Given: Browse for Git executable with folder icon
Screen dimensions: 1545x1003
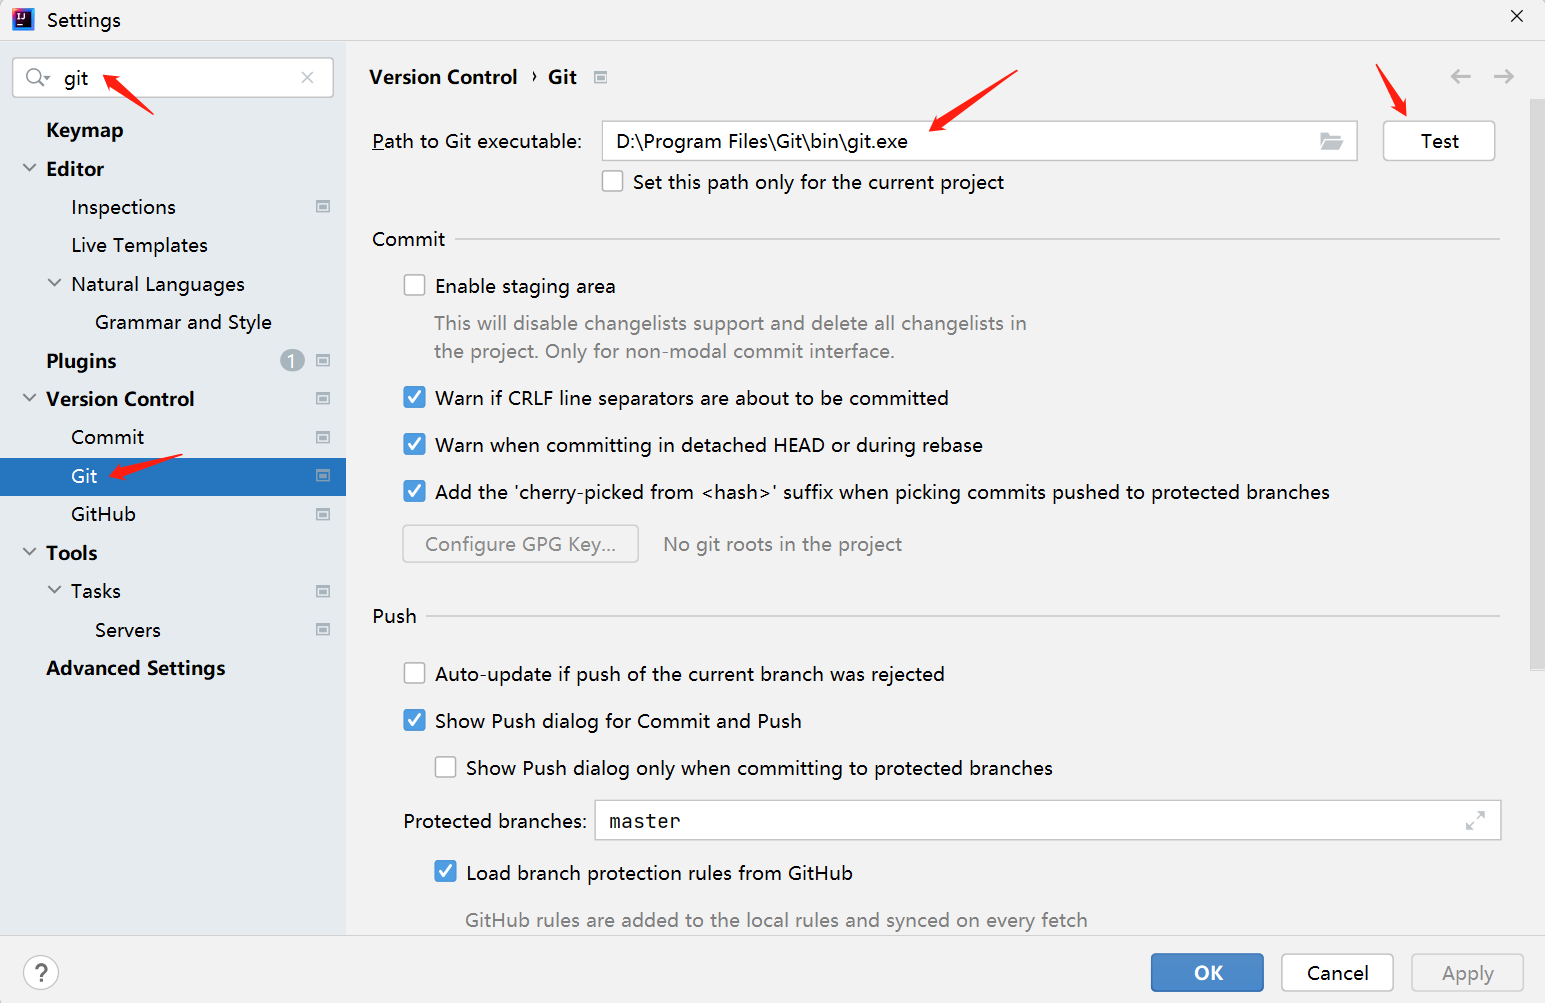Looking at the screenshot, I should point(1331,141).
